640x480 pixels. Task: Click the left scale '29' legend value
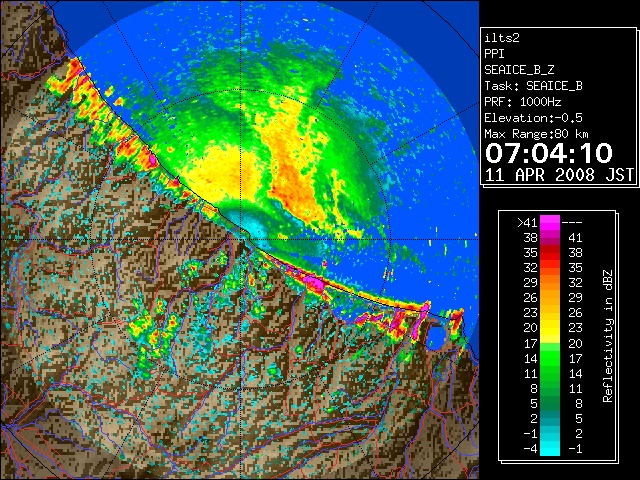pos(530,282)
